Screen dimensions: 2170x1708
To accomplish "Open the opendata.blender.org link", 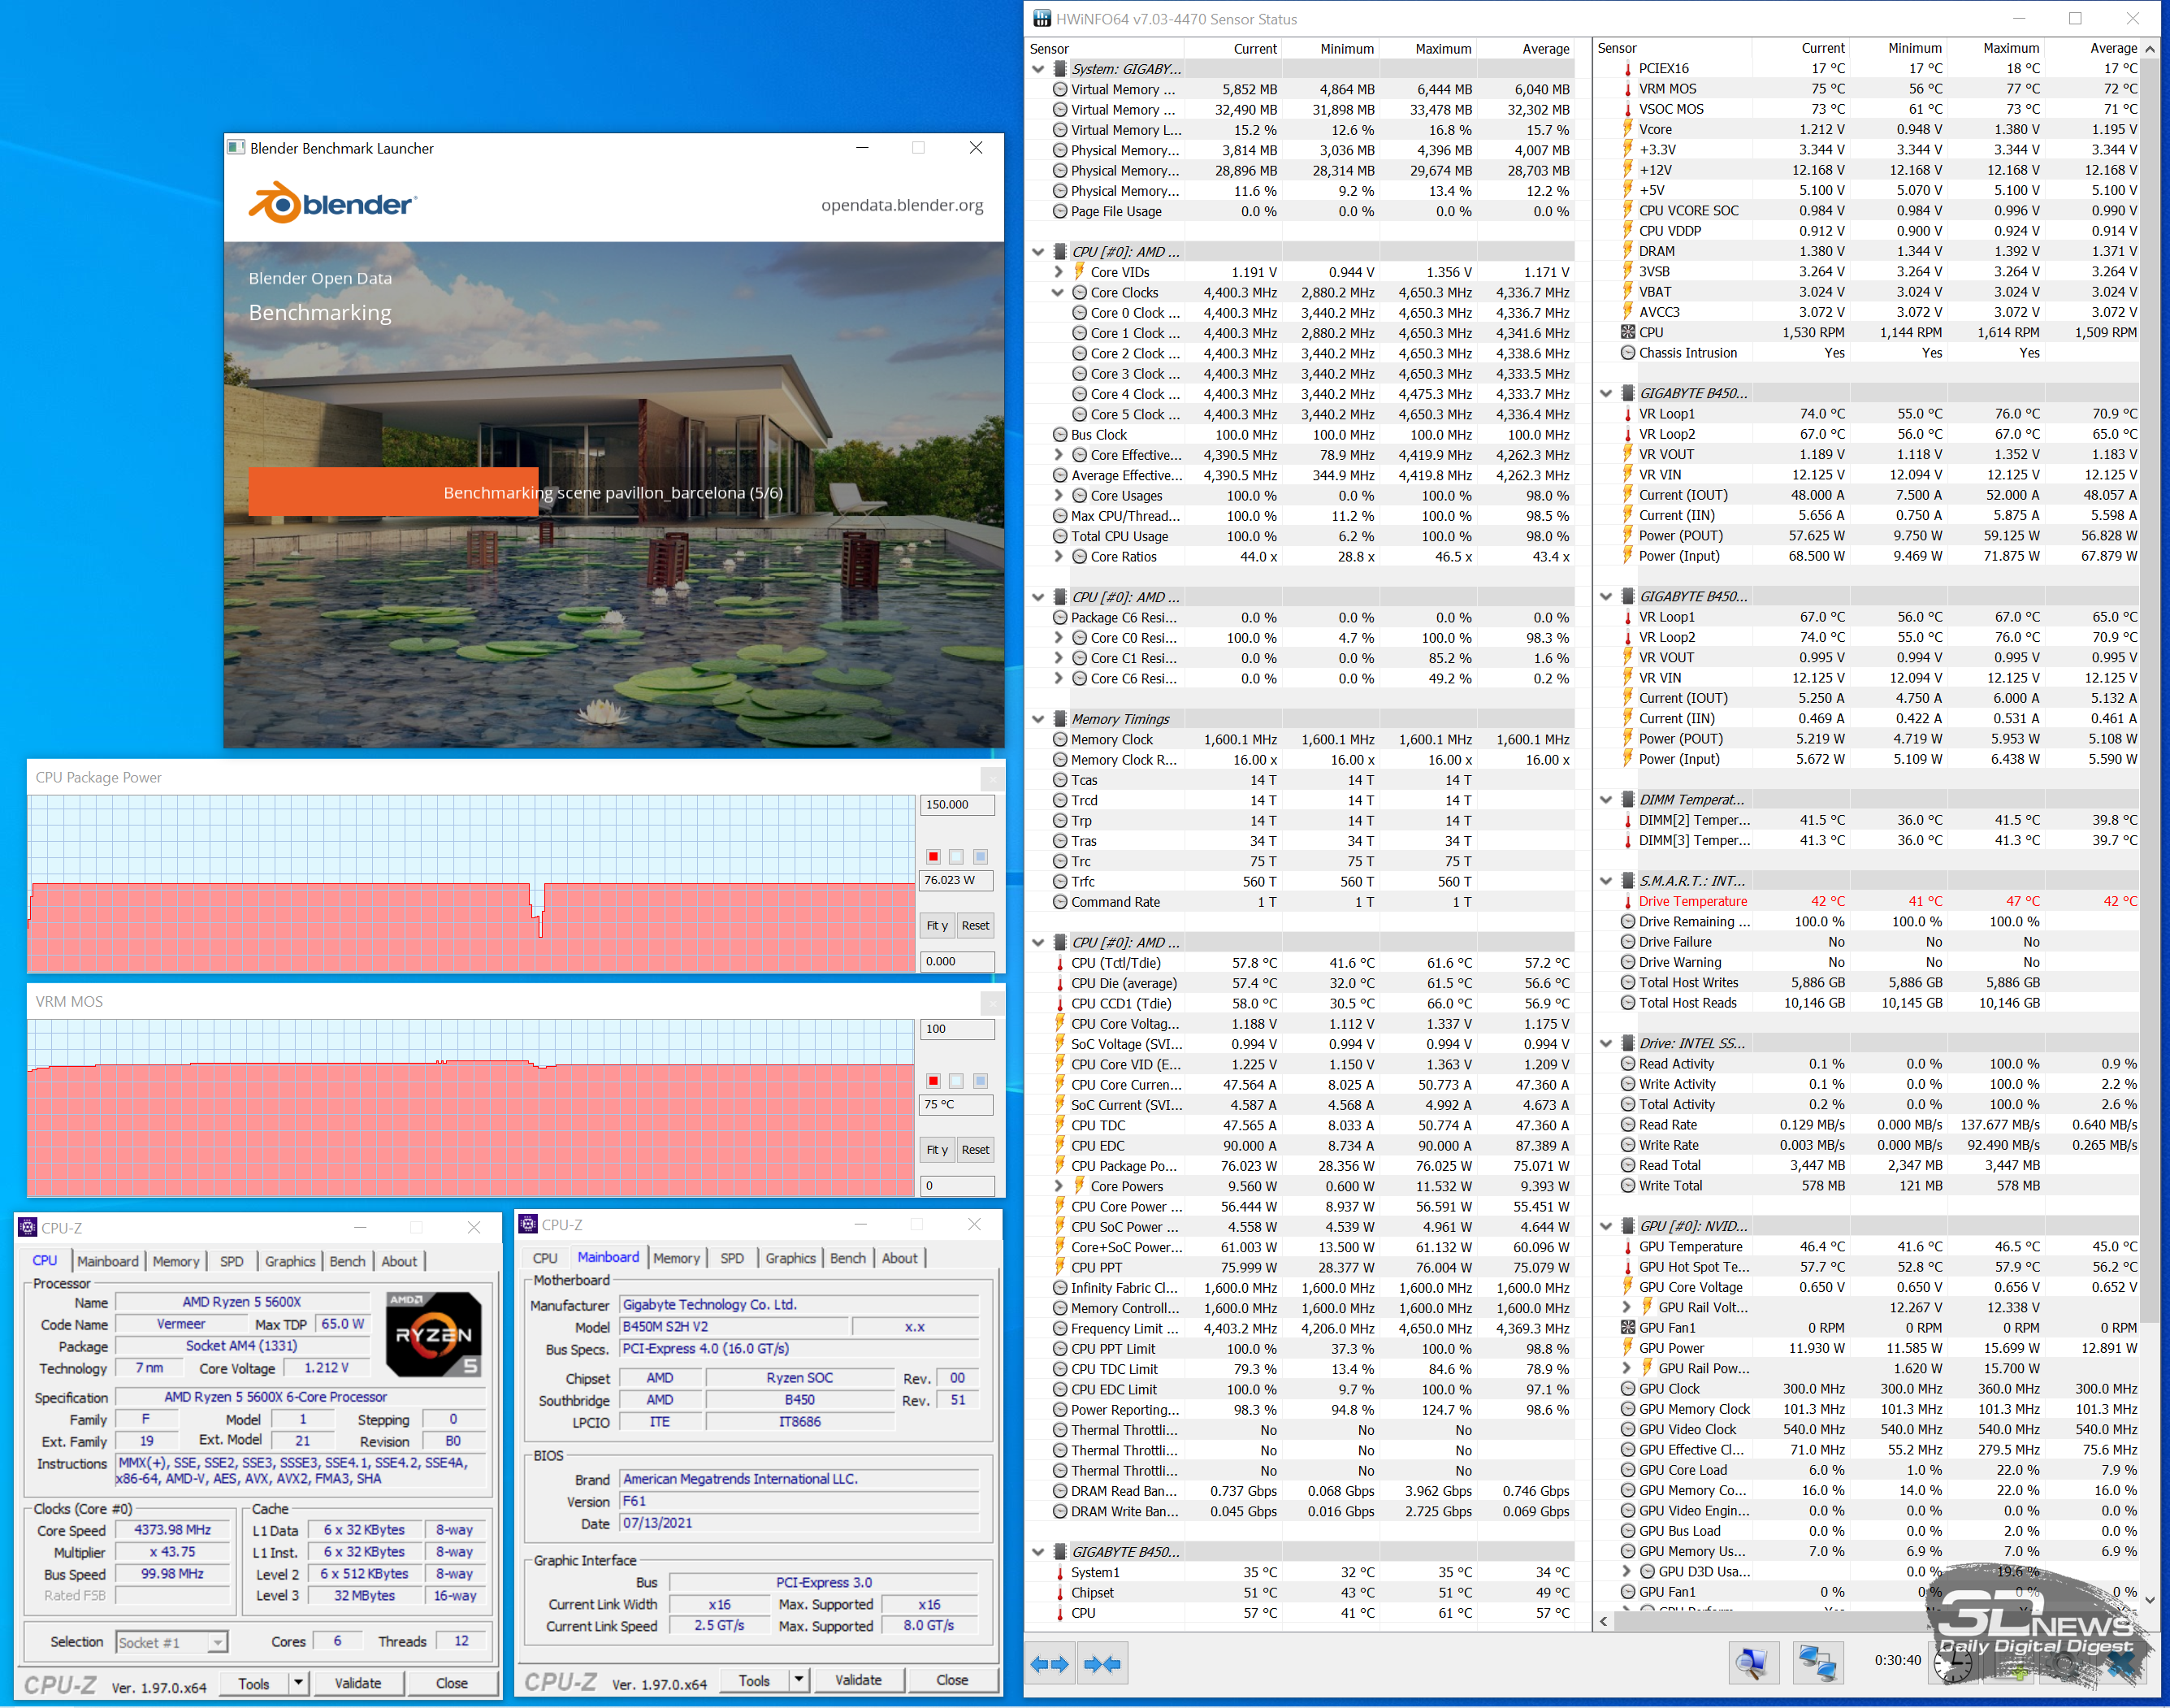I will click(x=902, y=205).
